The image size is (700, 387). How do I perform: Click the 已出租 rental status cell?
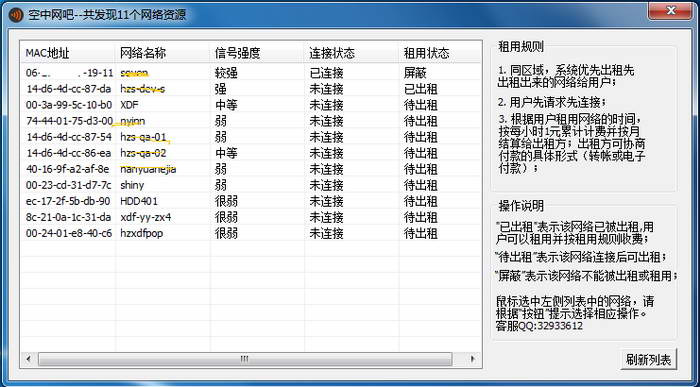421,89
